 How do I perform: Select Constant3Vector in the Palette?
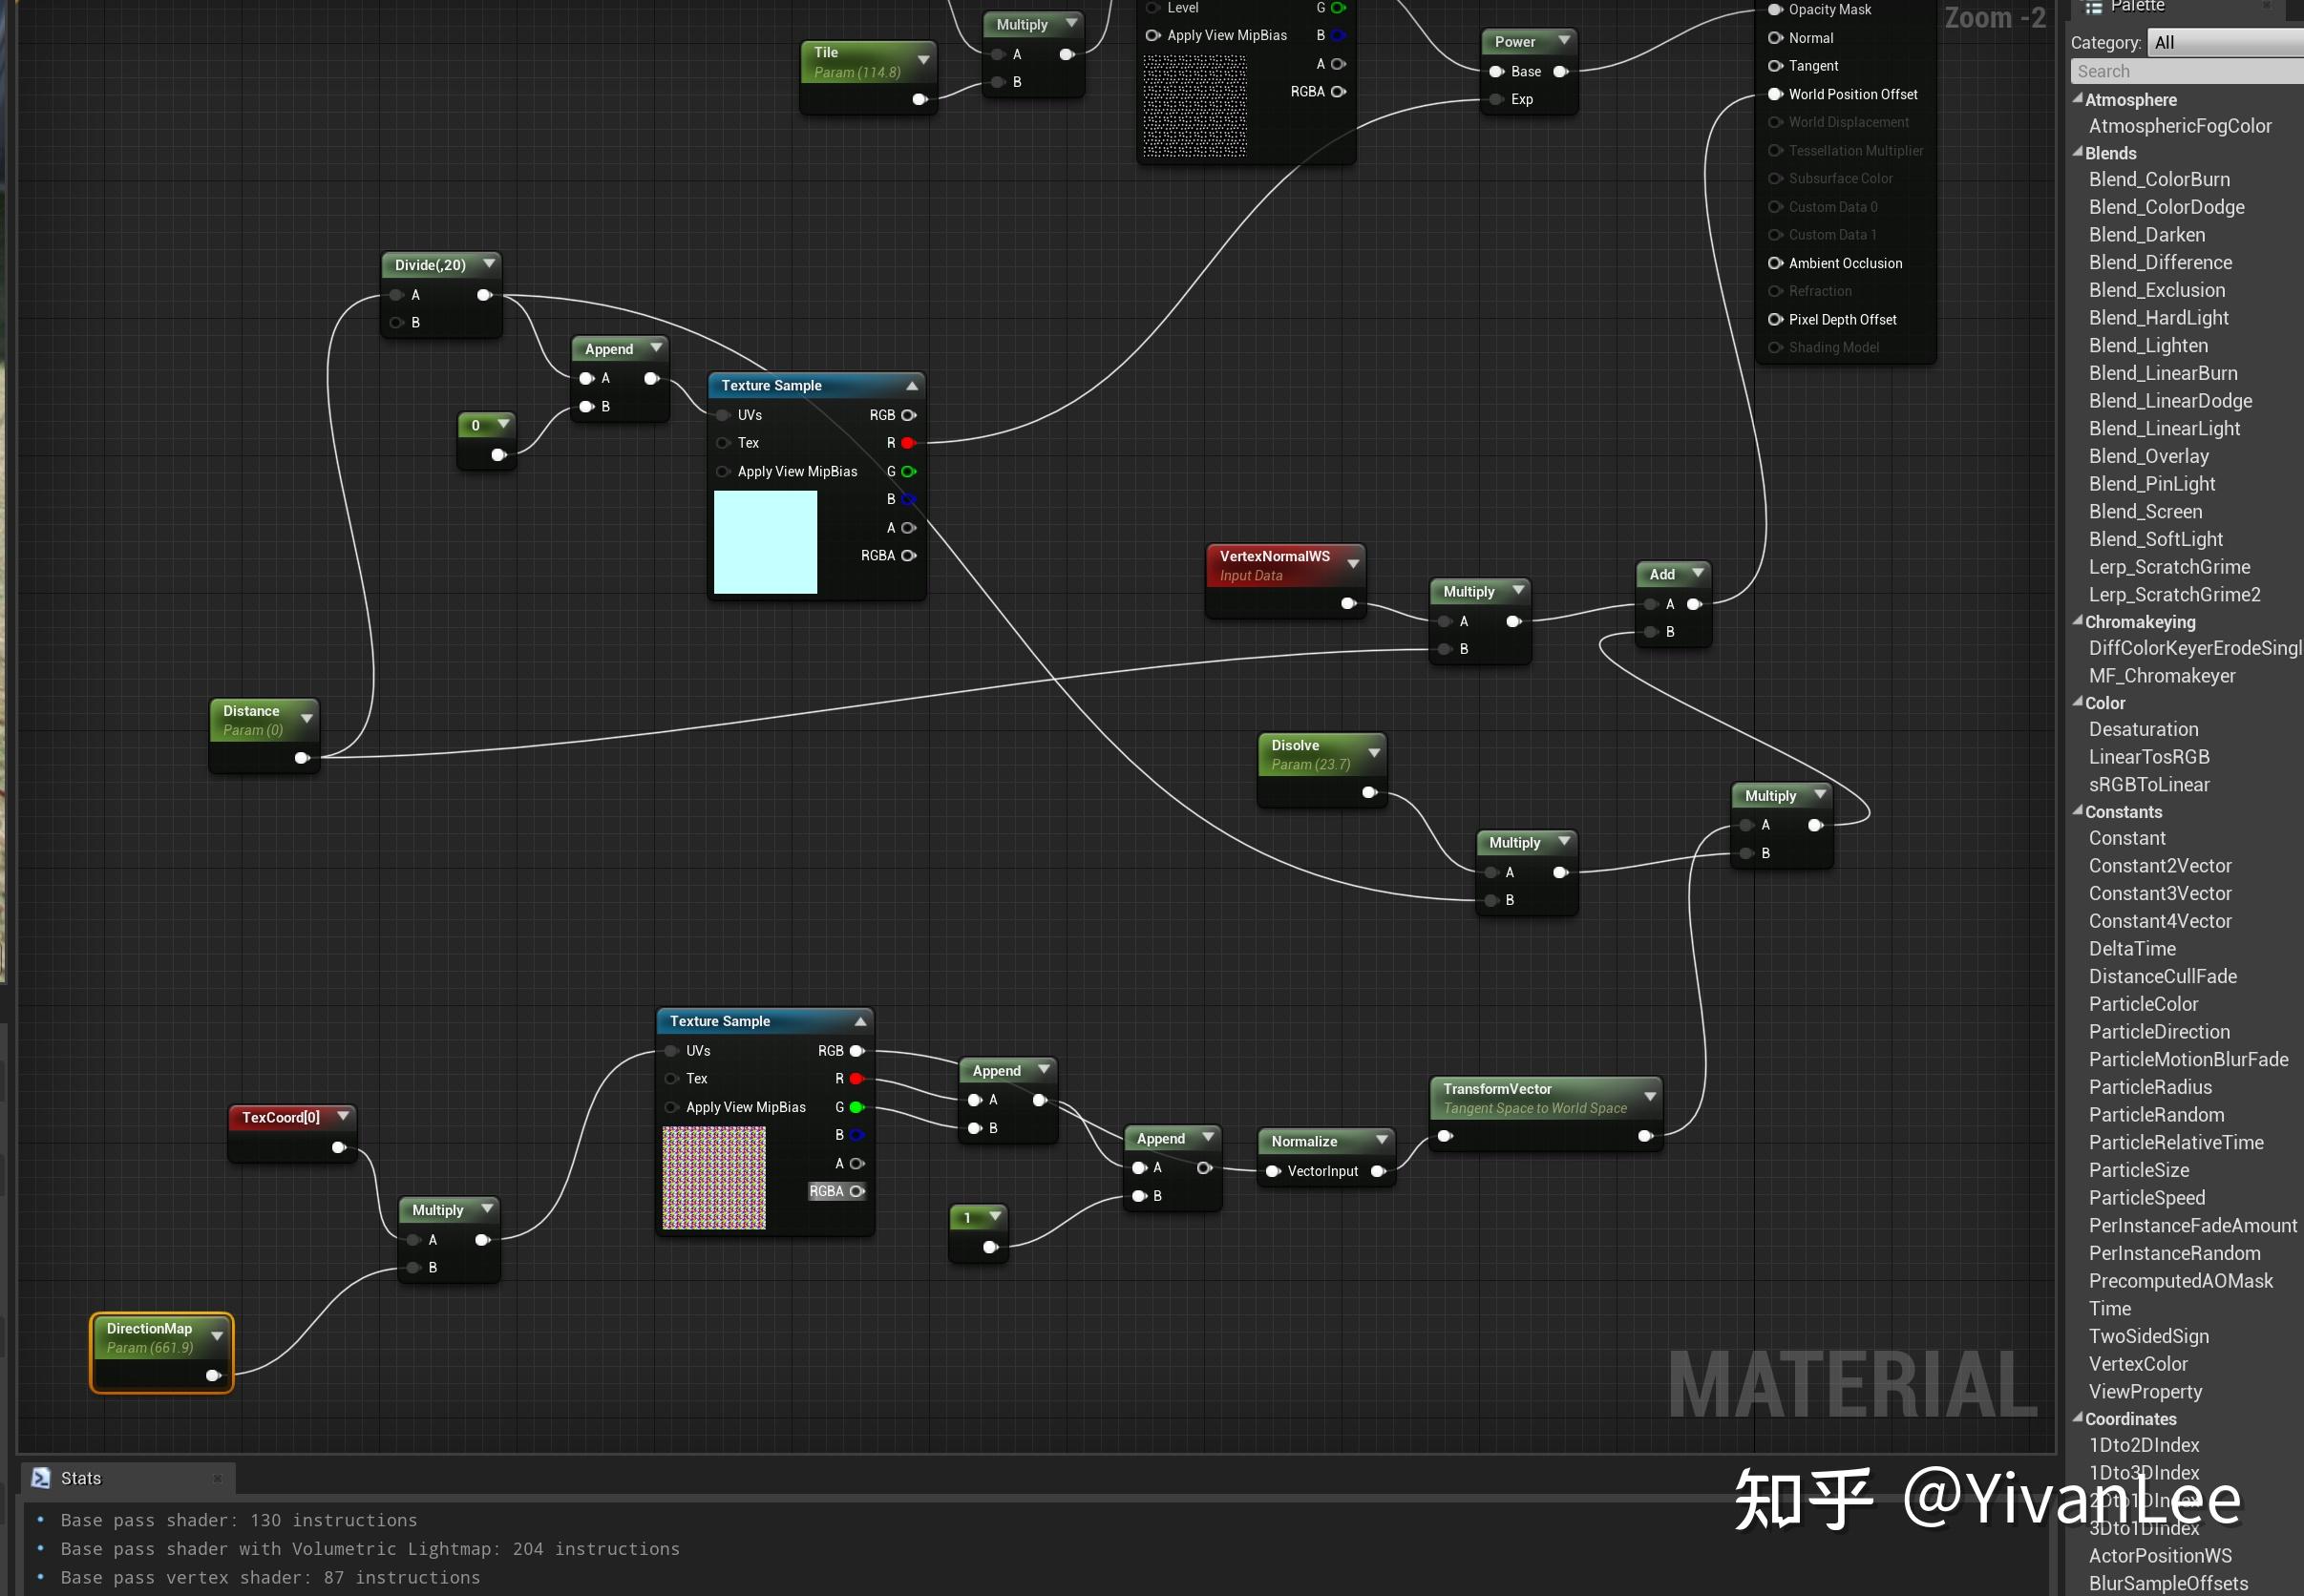[x=2160, y=893]
